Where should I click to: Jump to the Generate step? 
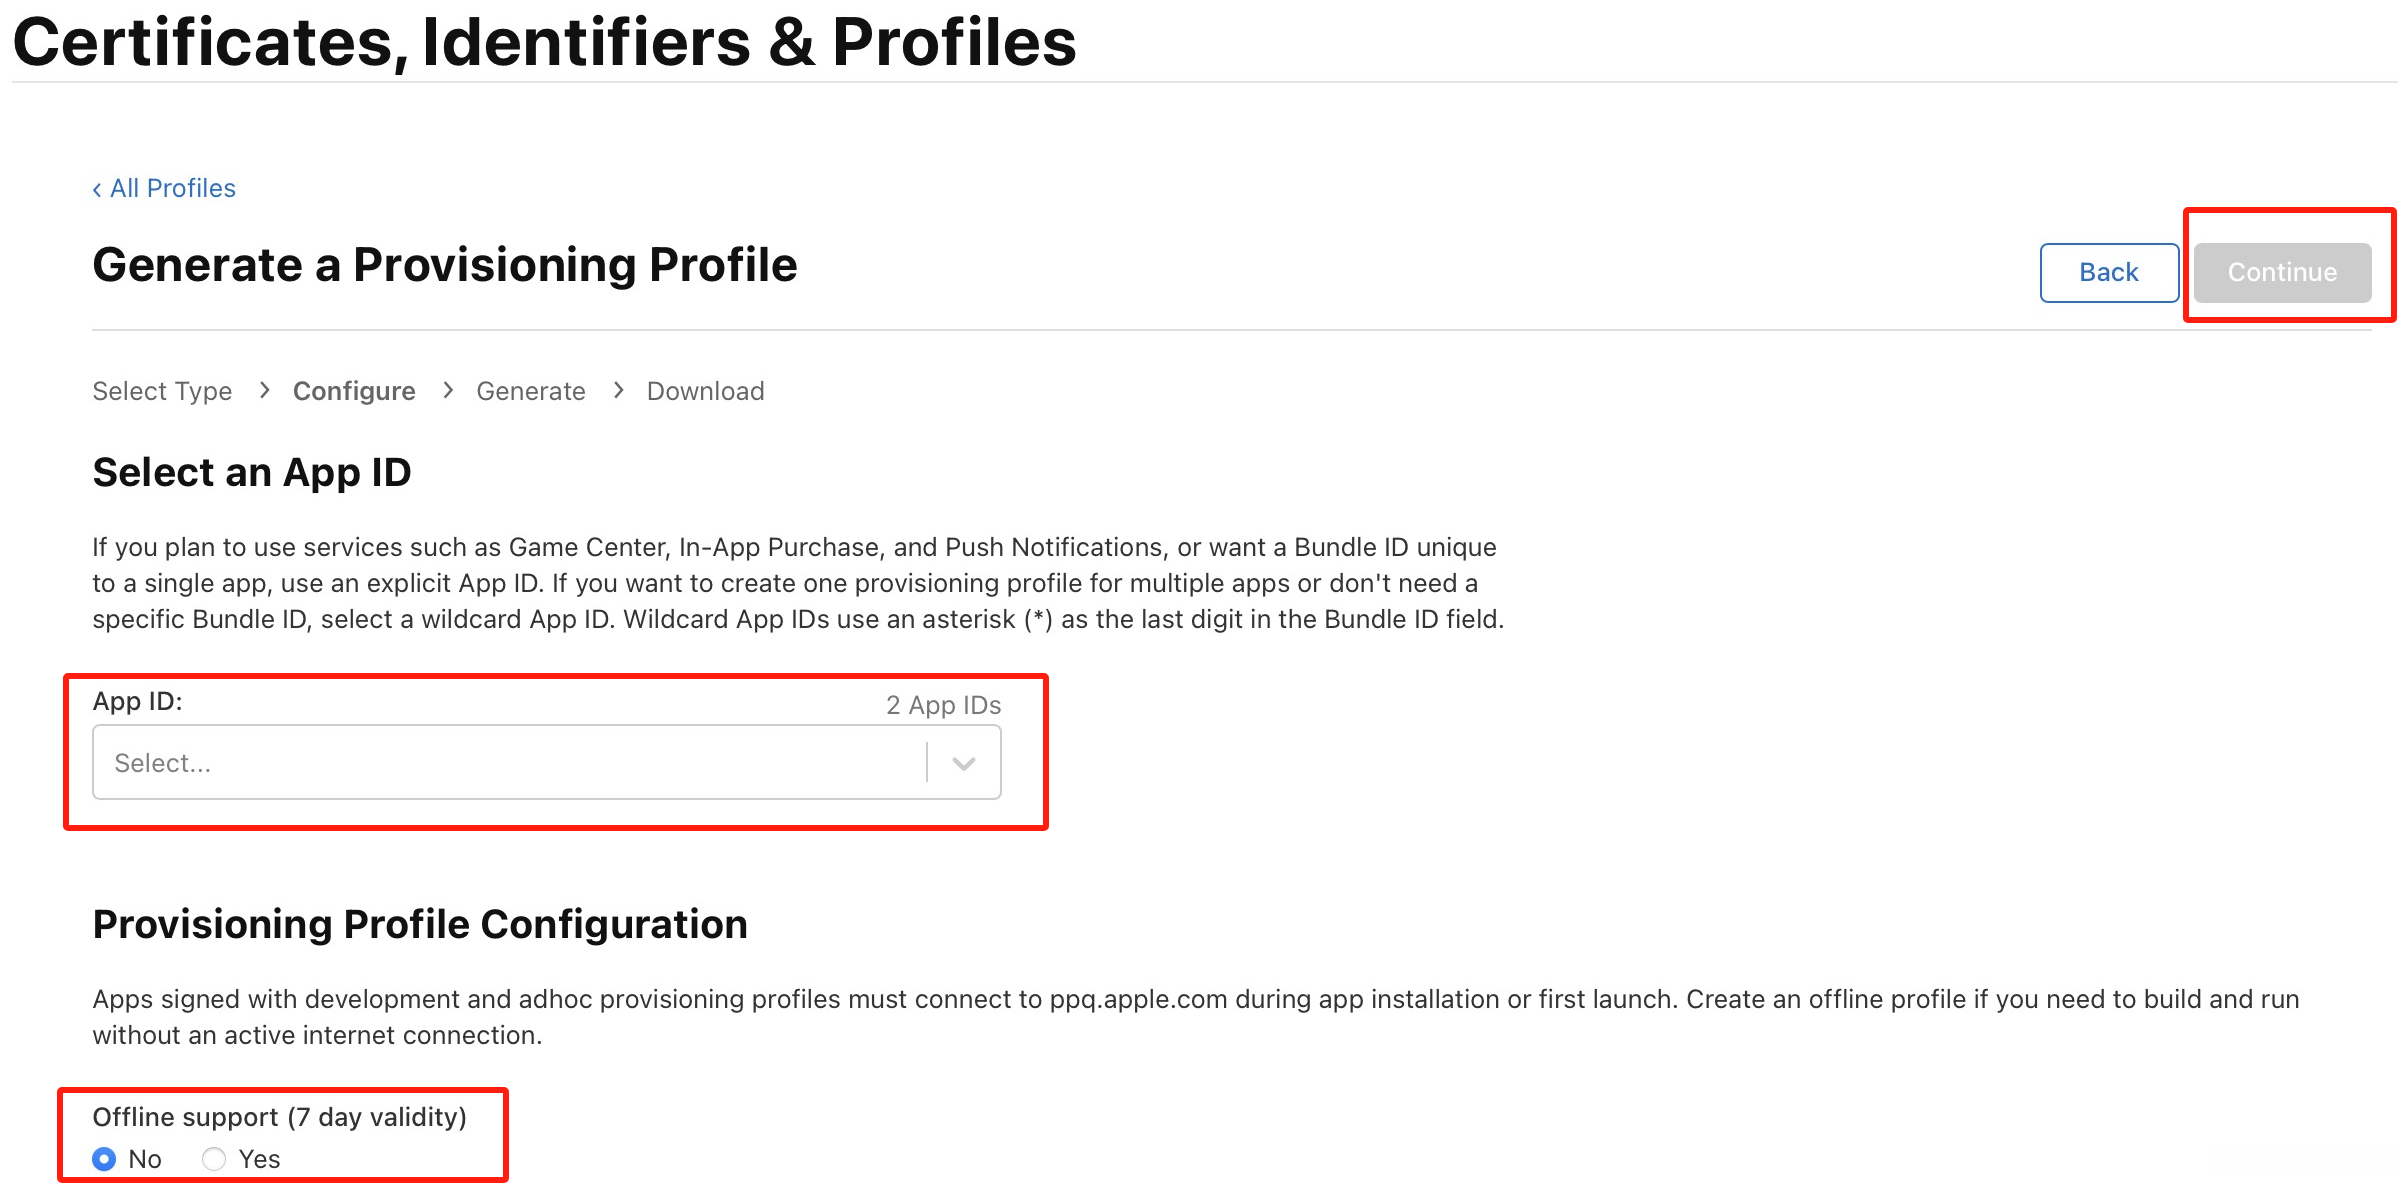point(531,391)
